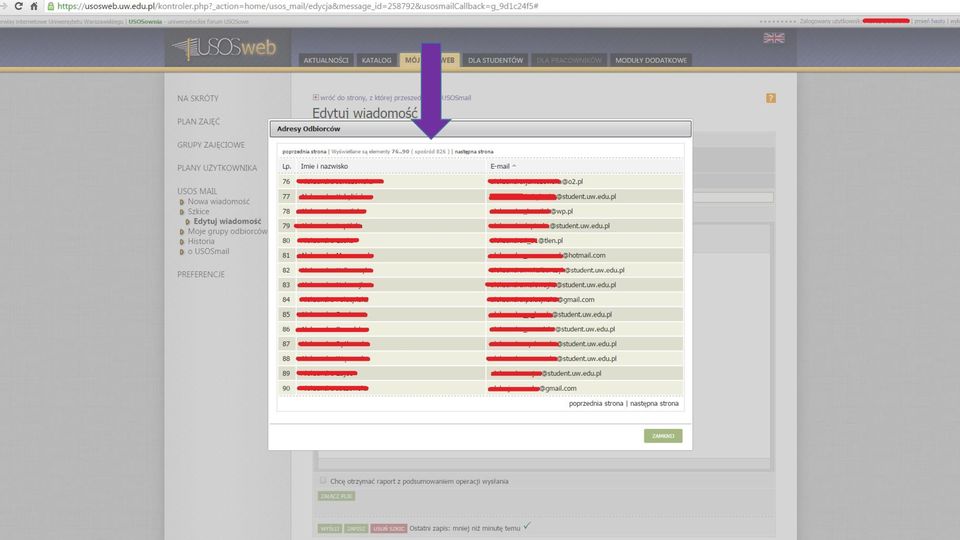
Task: Click the @wp.pl email in row 78
Action: [x=531, y=211]
